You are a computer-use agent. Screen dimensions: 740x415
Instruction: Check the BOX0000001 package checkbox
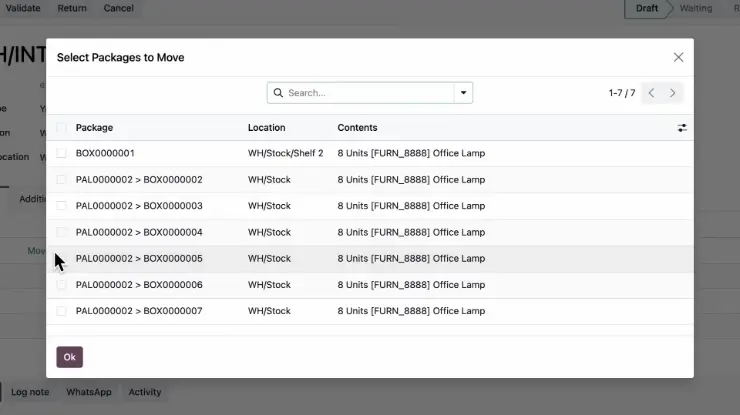click(x=61, y=153)
